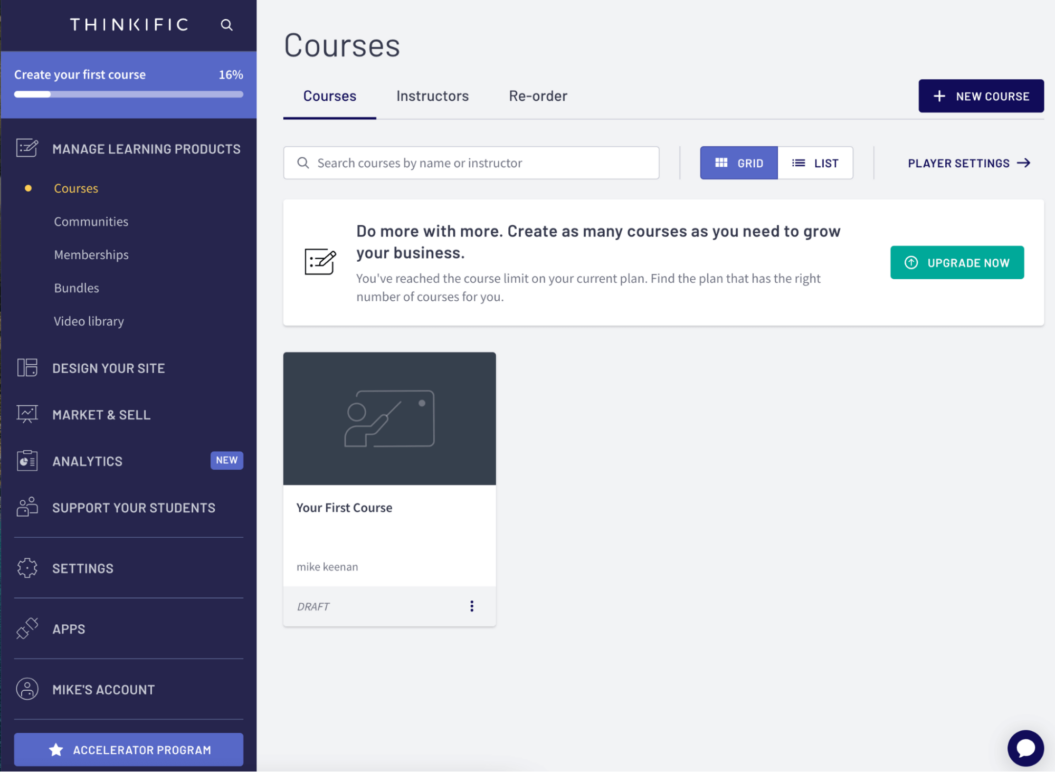The image size is (1055, 772).
Task: Click the DRAFT status label
Action: click(x=313, y=606)
